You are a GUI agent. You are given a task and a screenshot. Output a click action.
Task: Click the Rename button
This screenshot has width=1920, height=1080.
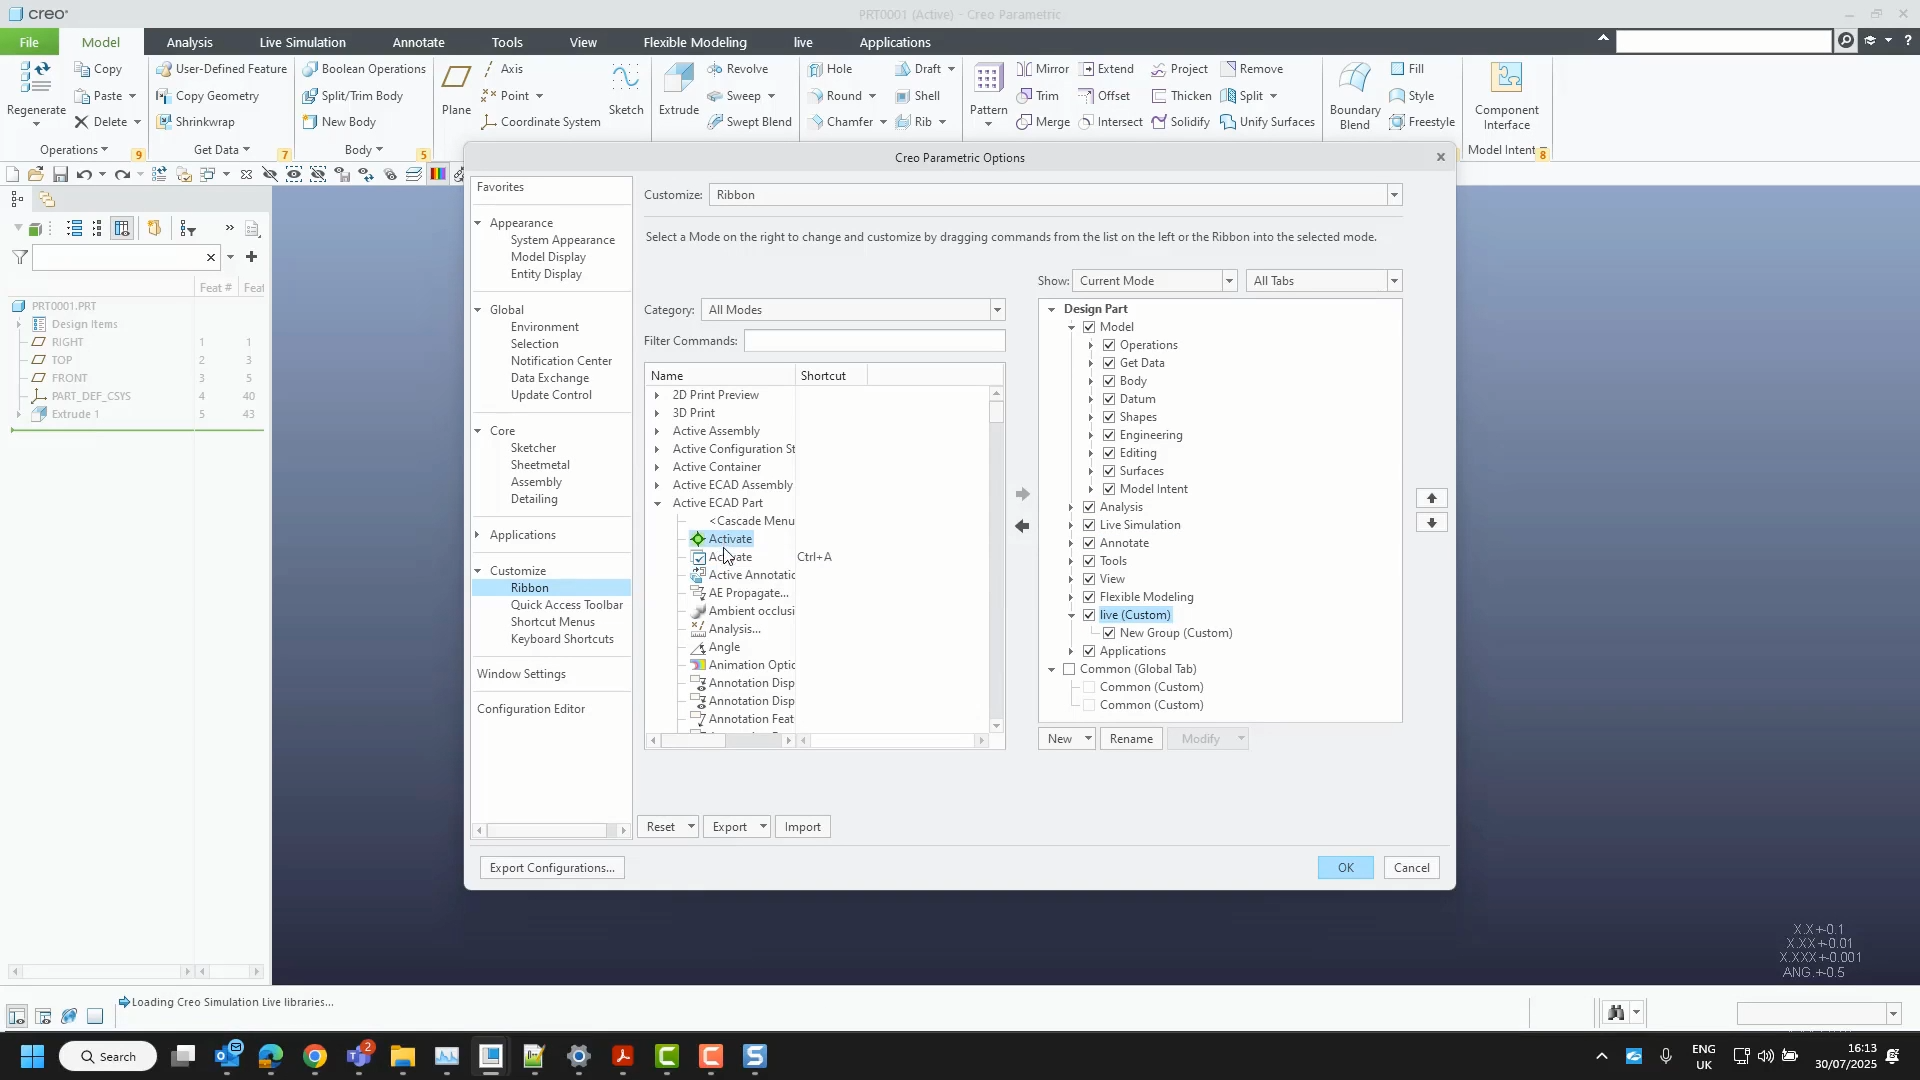click(x=1131, y=739)
